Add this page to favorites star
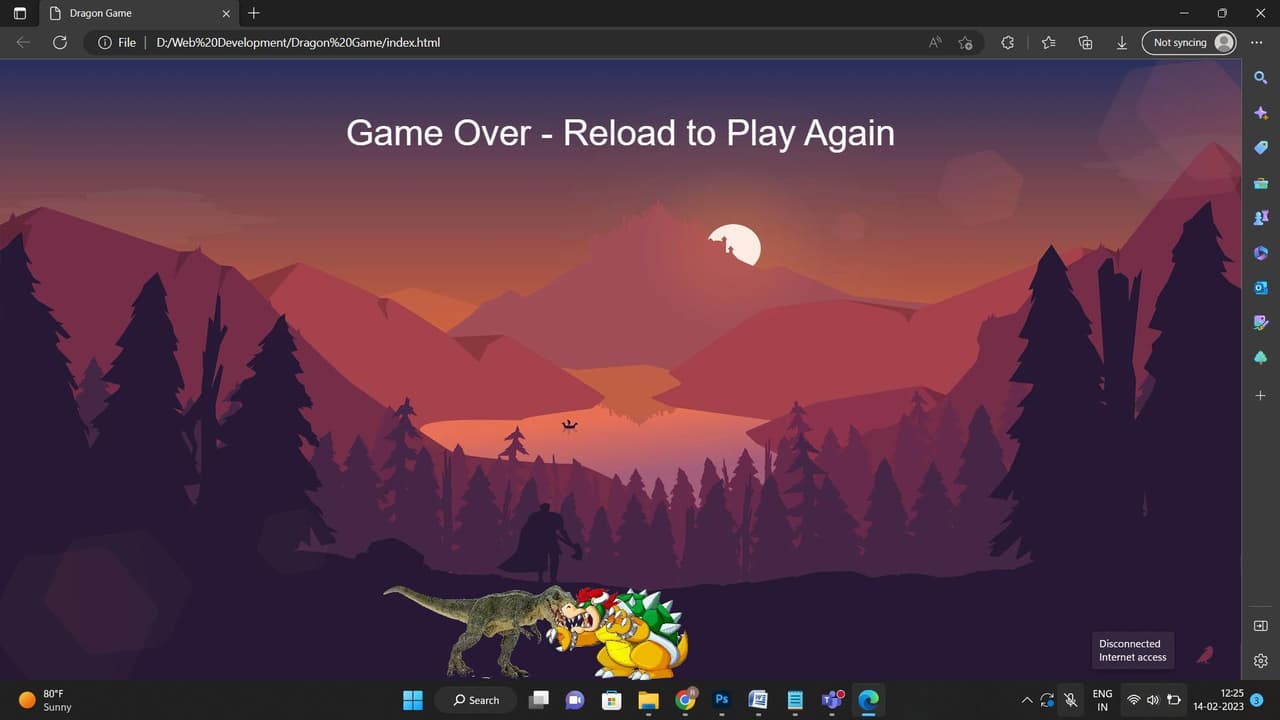Screen dimensions: 1280x720 click(x=965, y=43)
